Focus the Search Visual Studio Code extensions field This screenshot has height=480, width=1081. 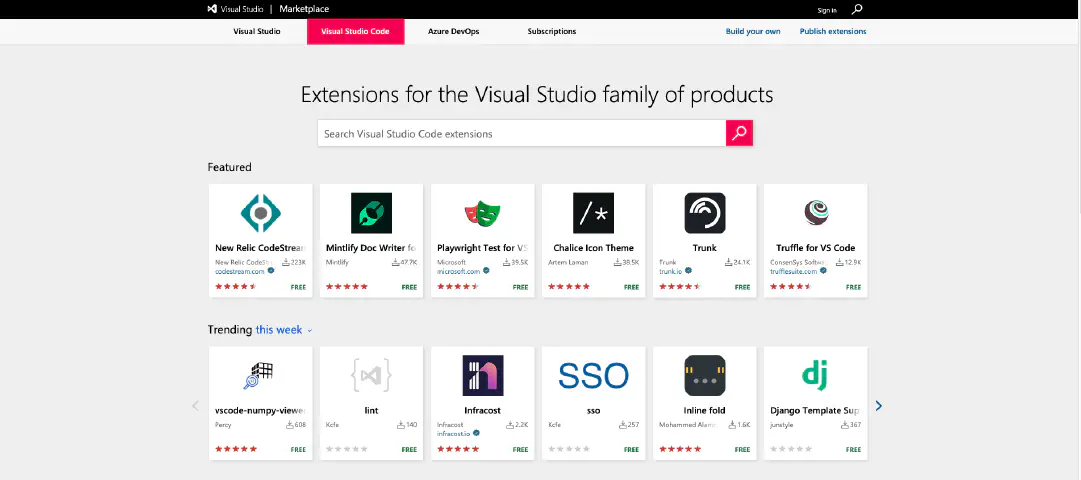(x=521, y=133)
